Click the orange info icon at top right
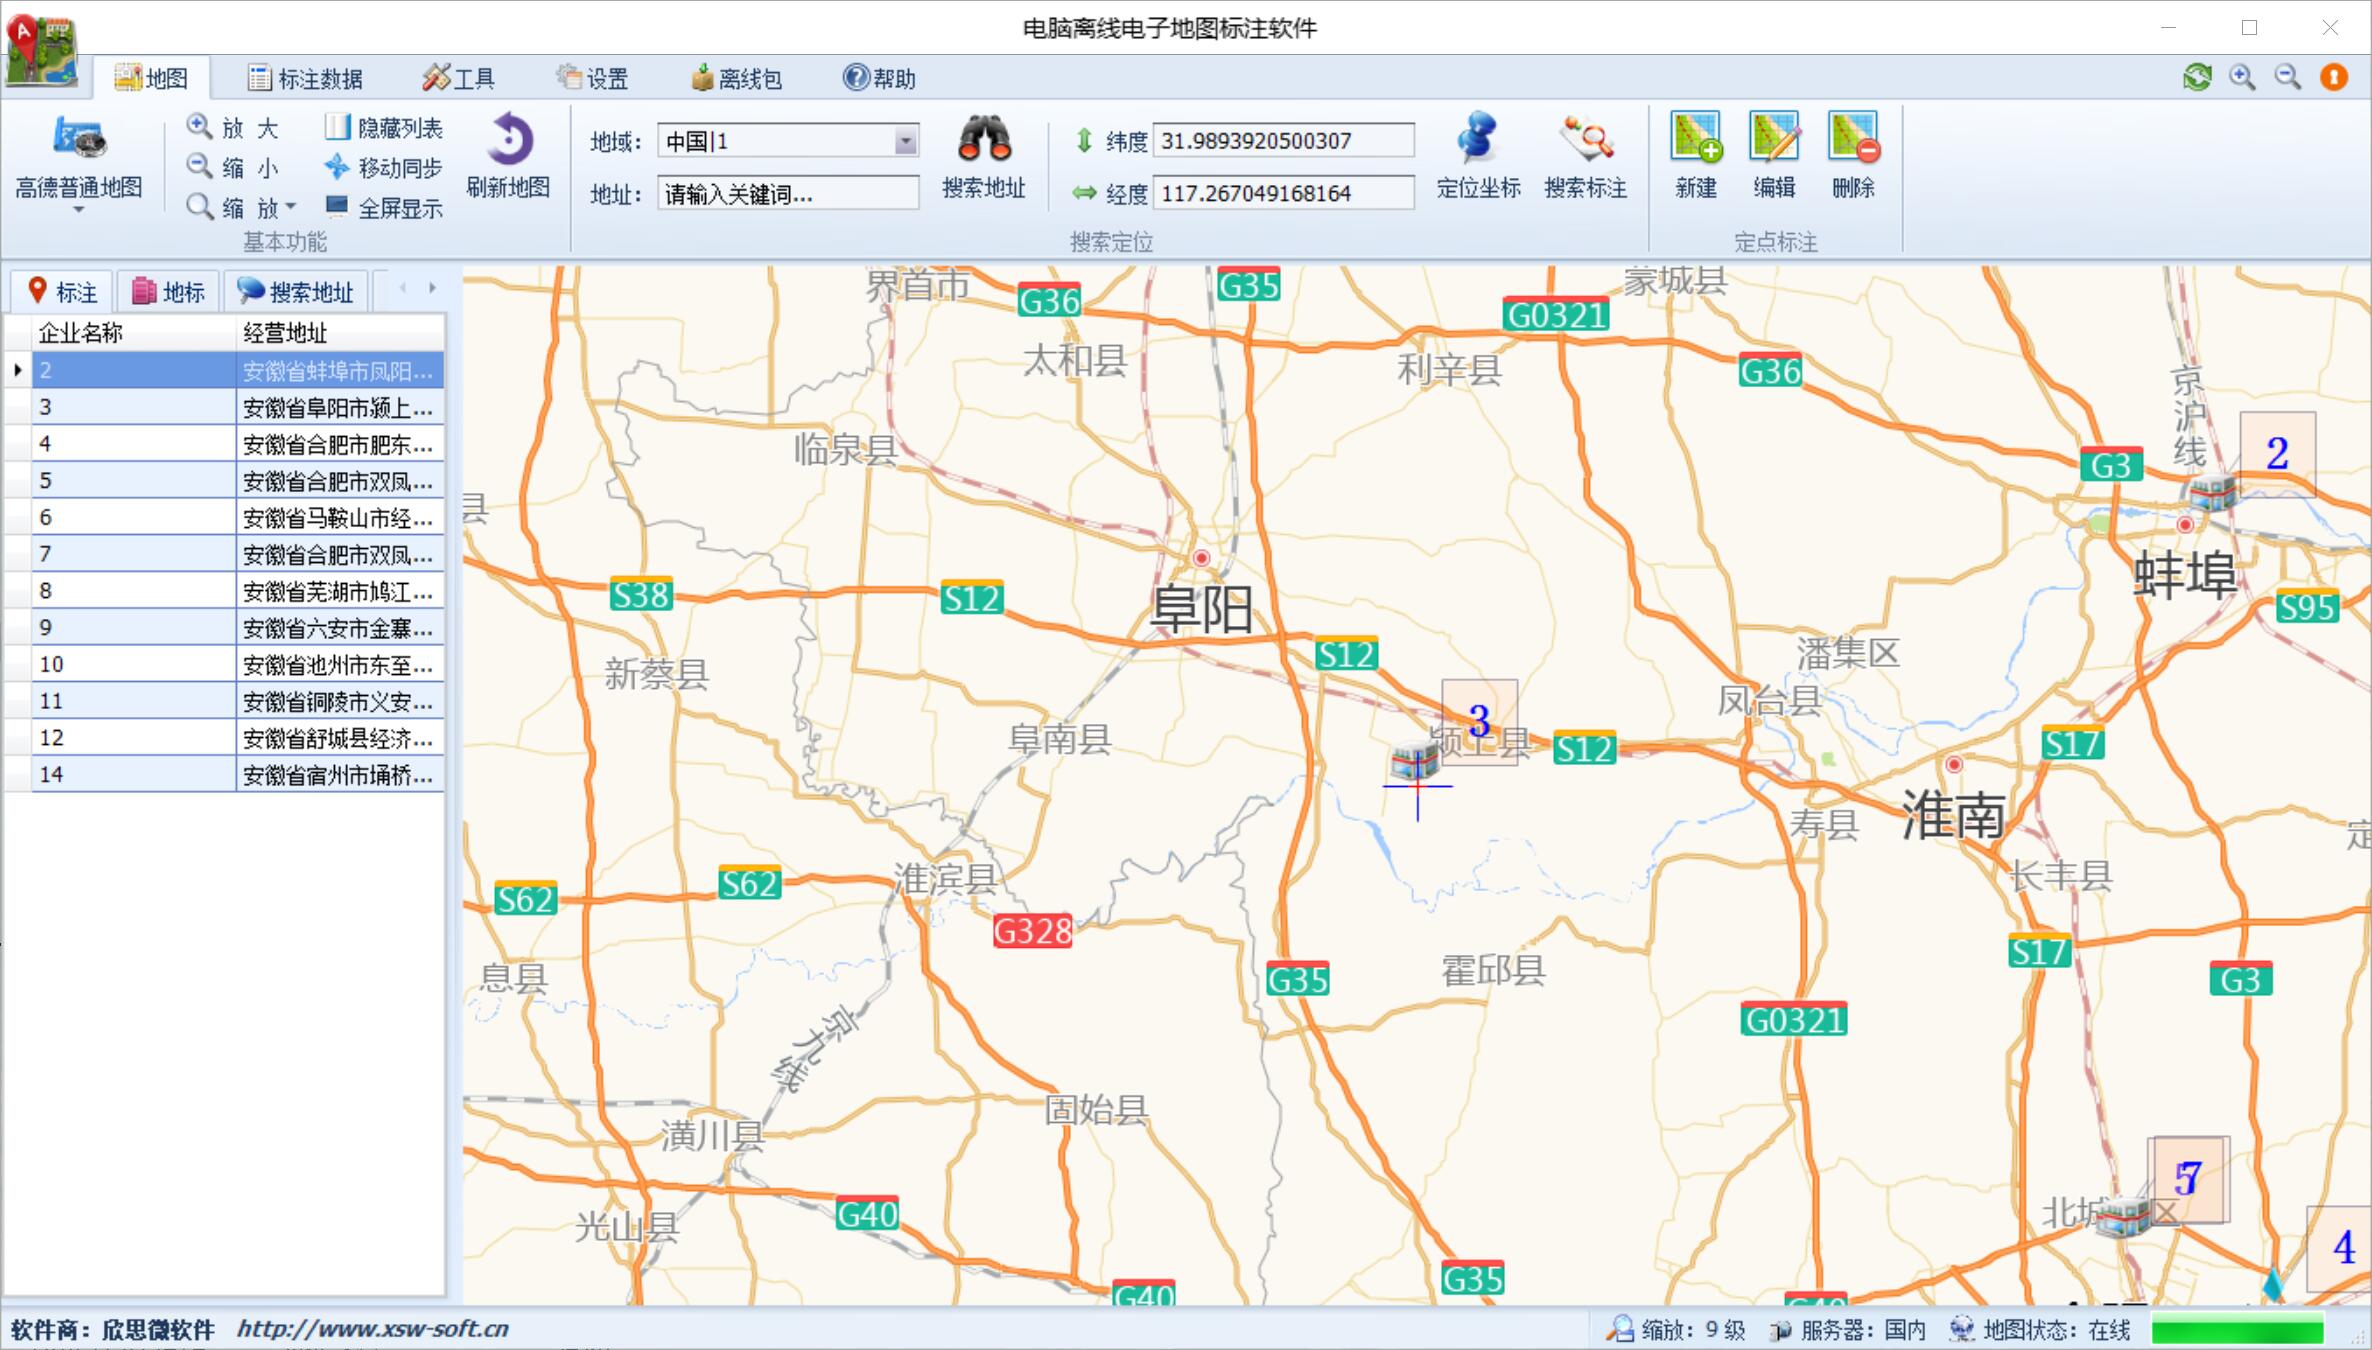2372x1350 pixels. 2334,77
